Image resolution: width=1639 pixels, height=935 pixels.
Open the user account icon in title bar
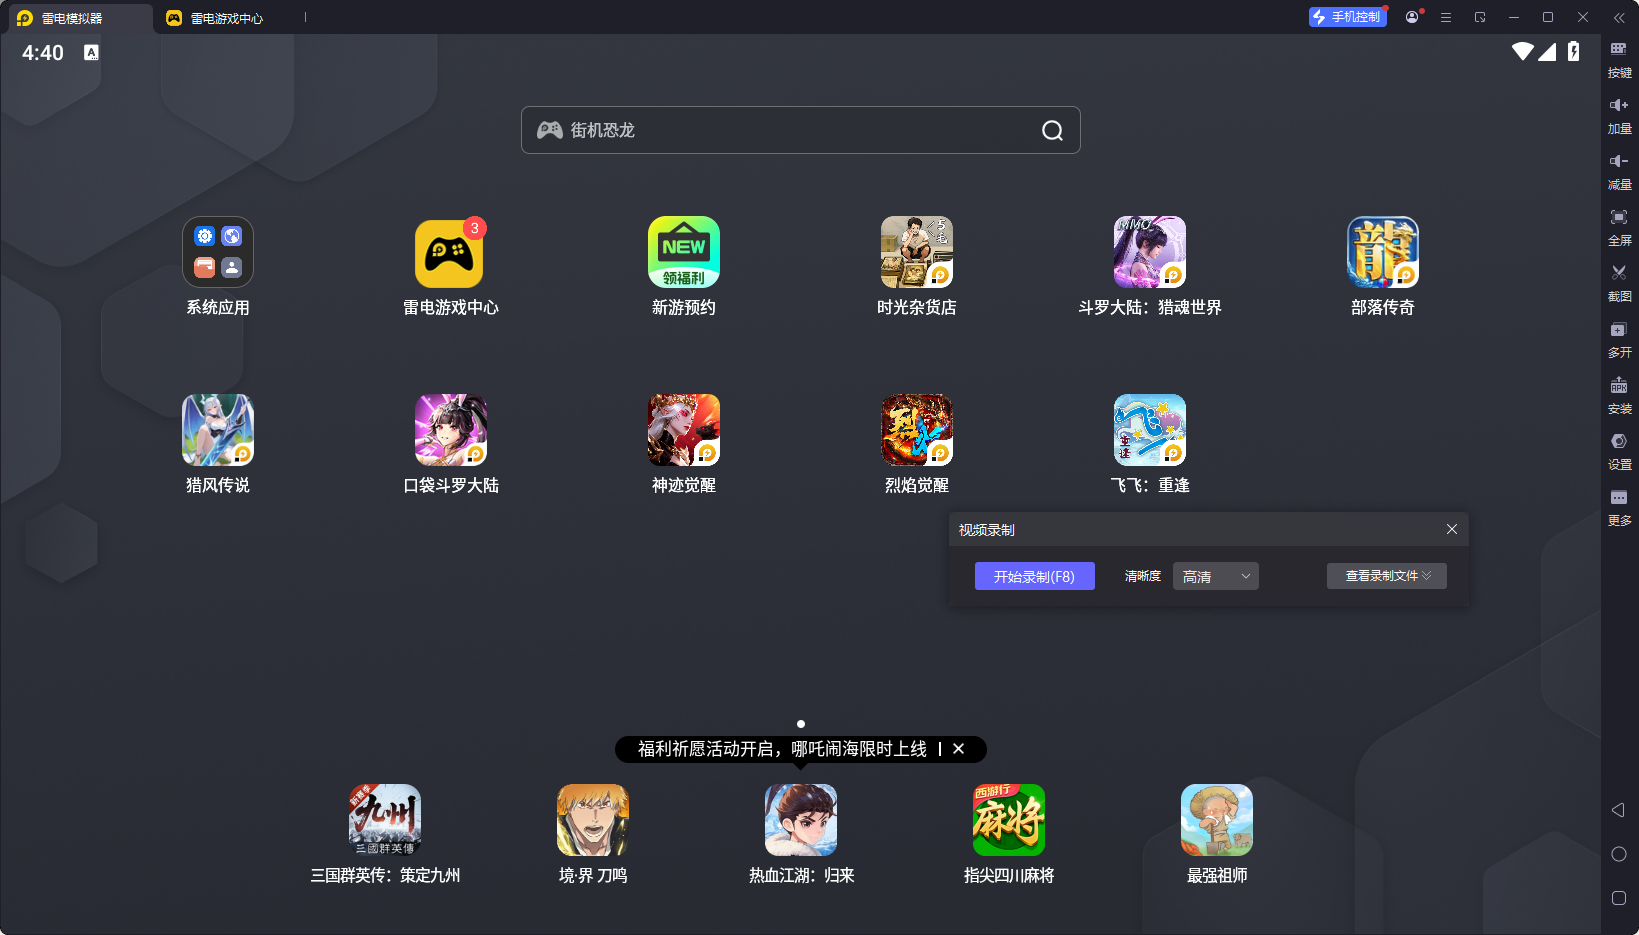(x=1412, y=17)
